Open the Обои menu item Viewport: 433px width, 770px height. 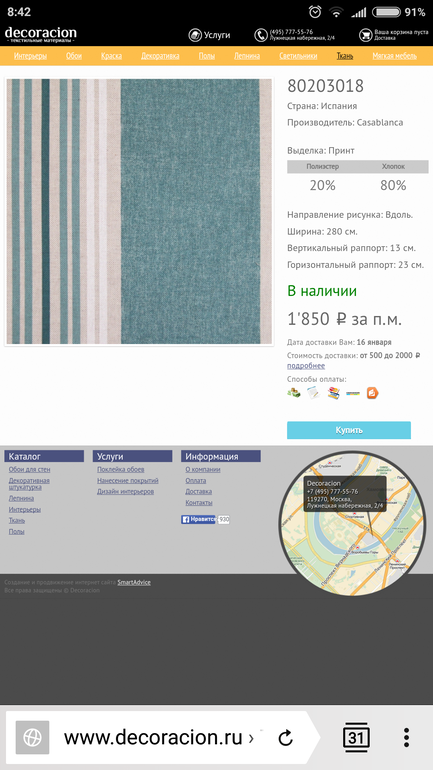74,56
